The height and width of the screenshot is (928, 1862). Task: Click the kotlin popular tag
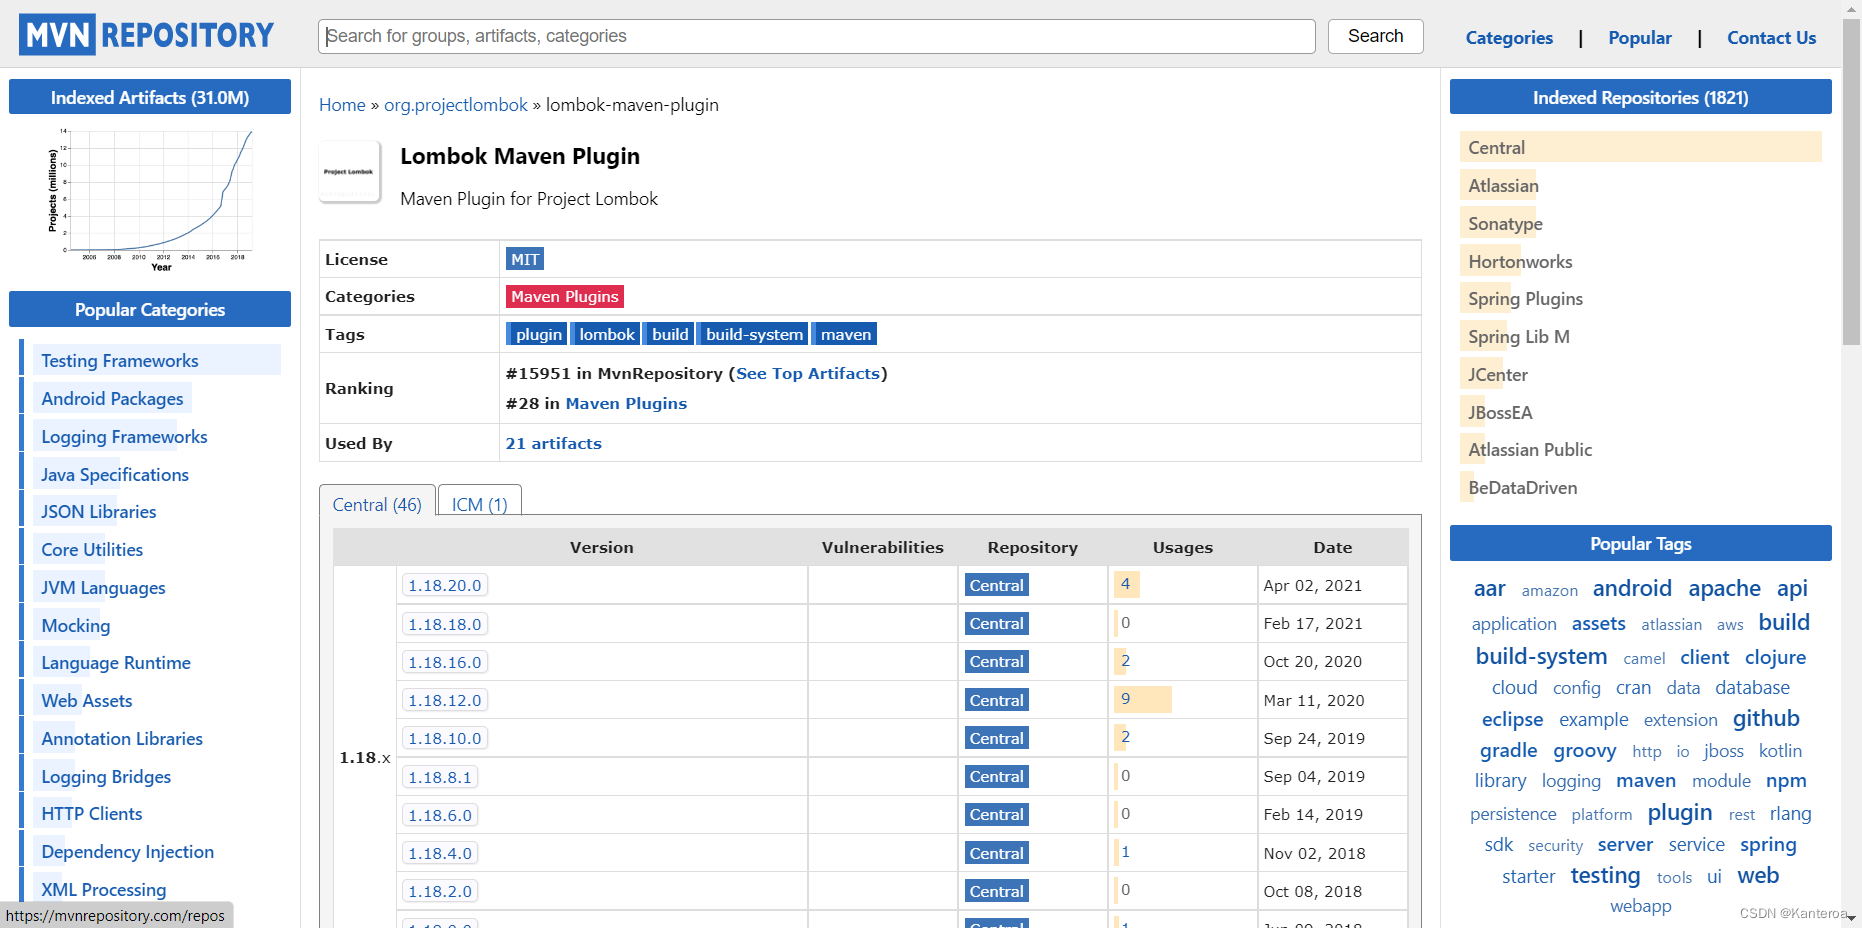click(x=1780, y=751)
